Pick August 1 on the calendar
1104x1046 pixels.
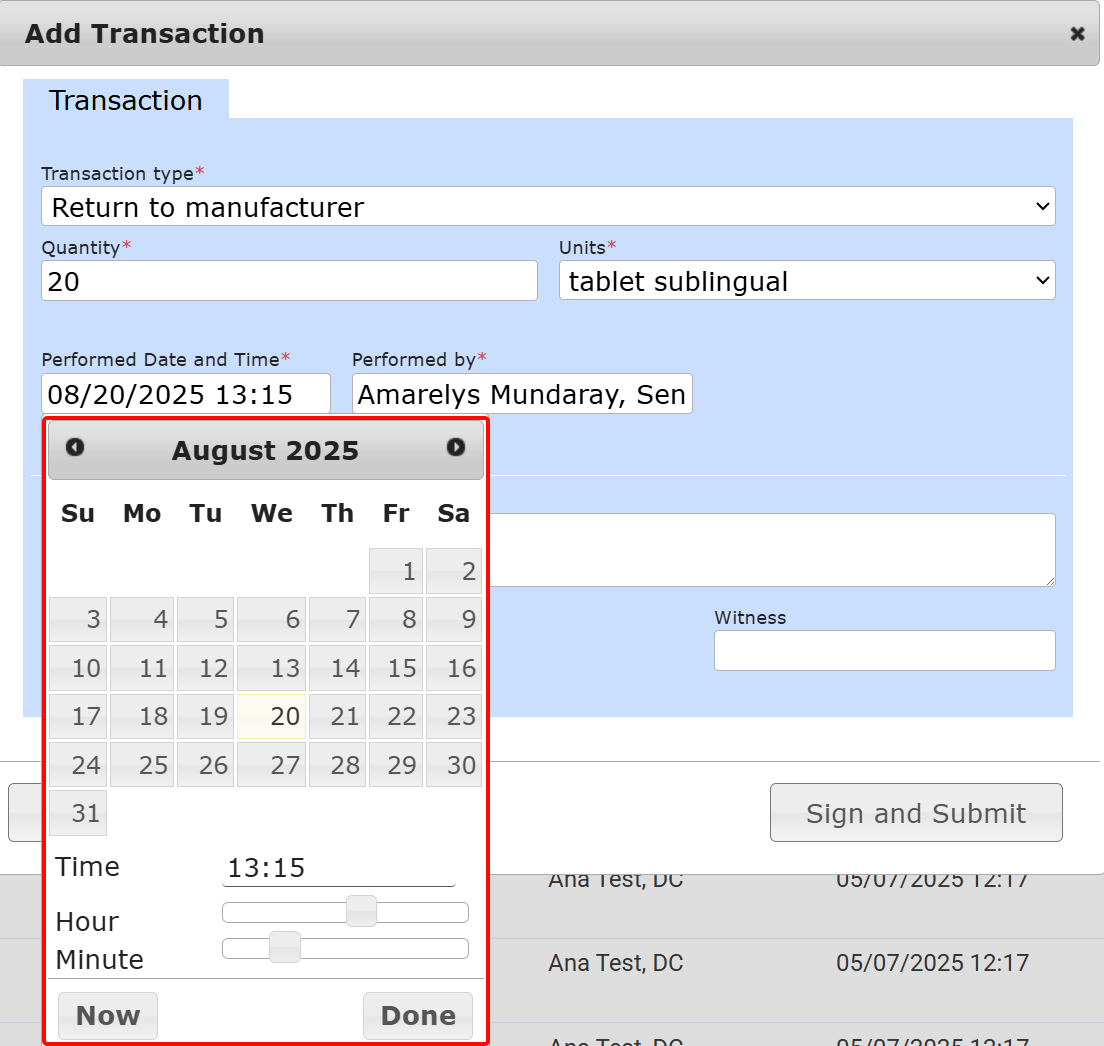click(x=396, y=571)
